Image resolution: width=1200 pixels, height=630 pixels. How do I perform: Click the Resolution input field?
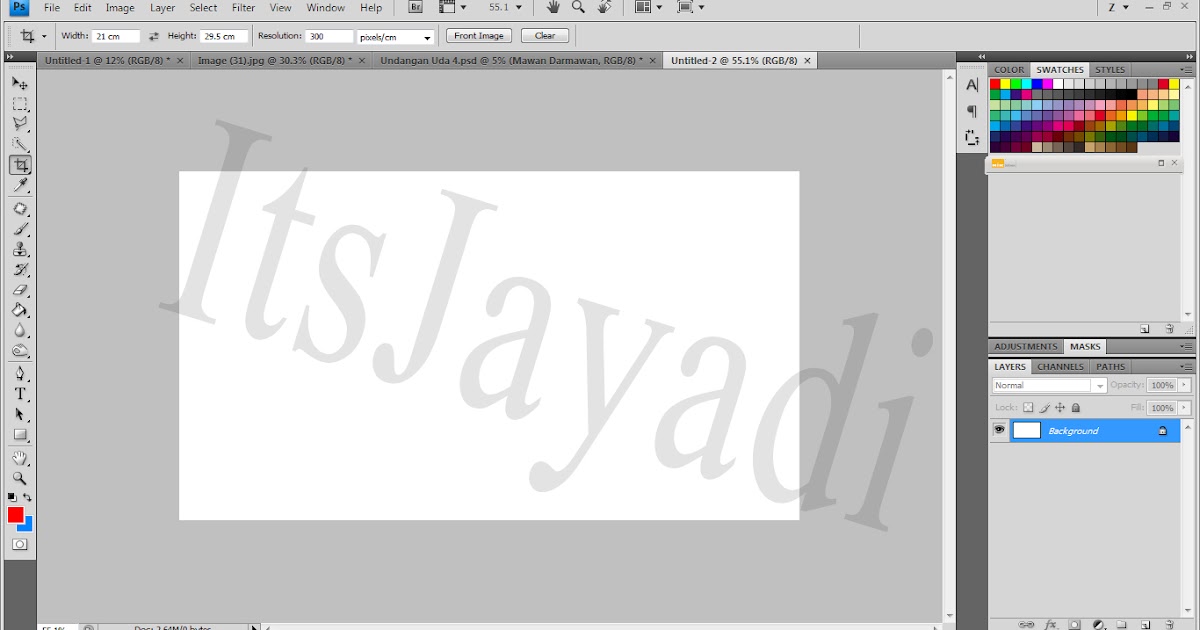[x=329, y=36]
